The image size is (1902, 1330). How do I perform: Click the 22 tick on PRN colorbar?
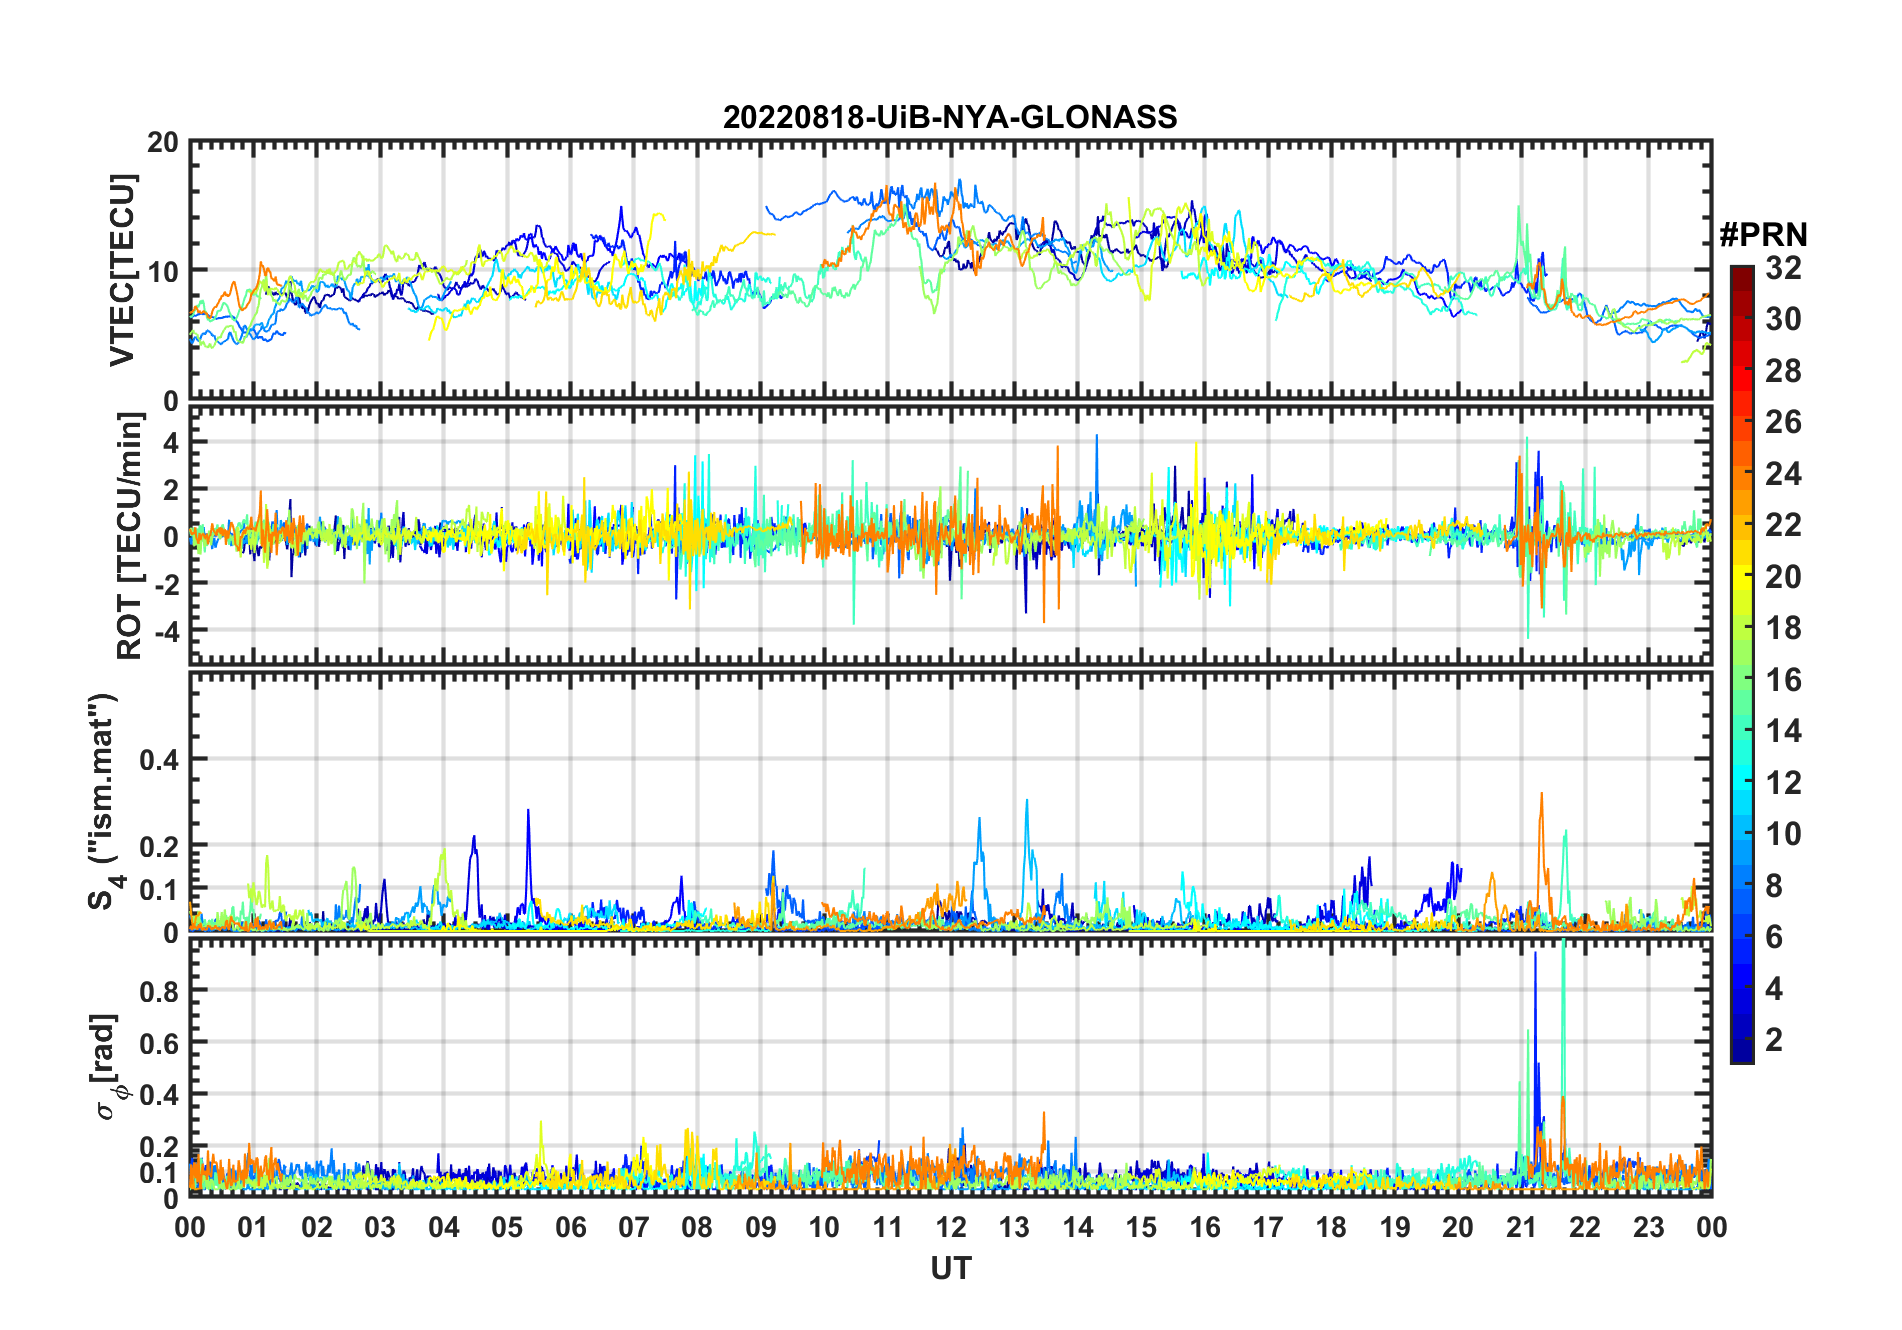click(x=1783, y=525)
